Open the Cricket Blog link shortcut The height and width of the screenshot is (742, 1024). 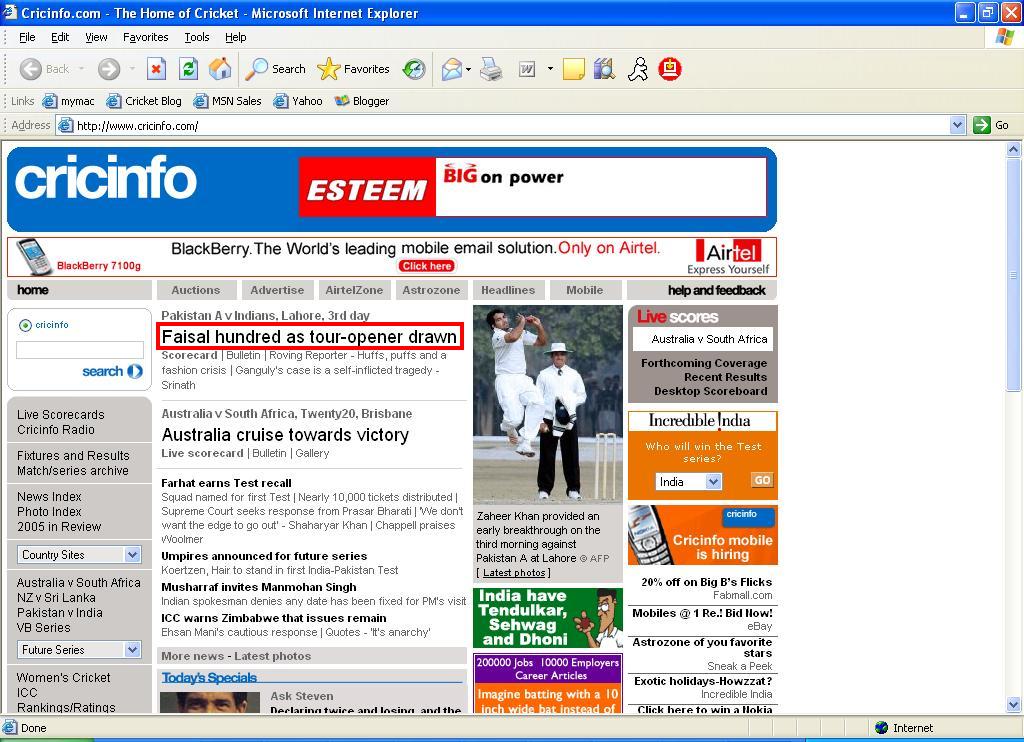click(144, 101)
